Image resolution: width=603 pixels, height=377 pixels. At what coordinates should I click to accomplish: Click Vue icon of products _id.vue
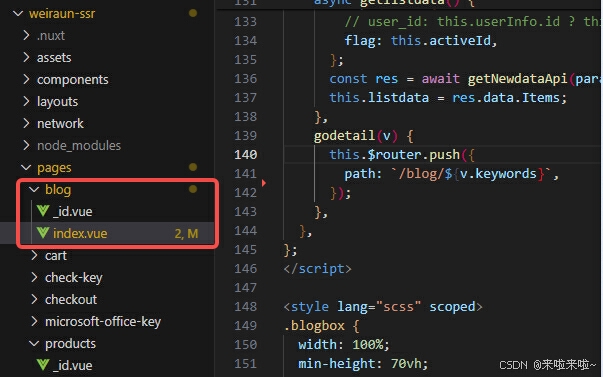(x=43, y=365)
